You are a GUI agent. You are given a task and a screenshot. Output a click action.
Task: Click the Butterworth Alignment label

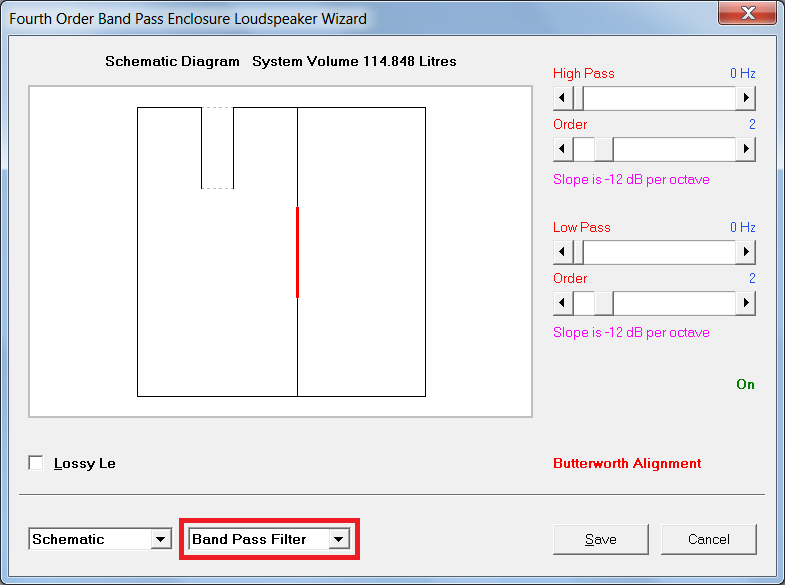coord(627,463)
